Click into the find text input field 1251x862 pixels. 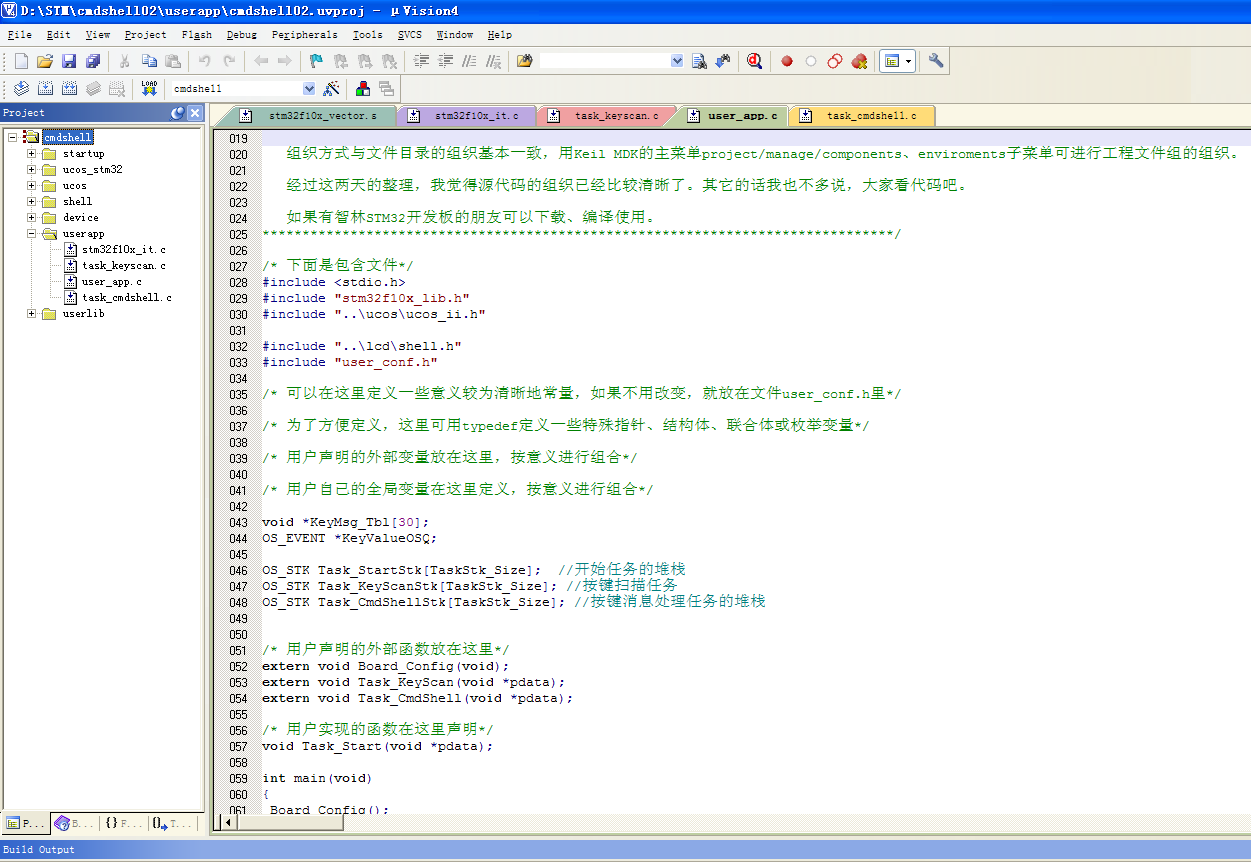pyautogui.click(x=604, y=61)
